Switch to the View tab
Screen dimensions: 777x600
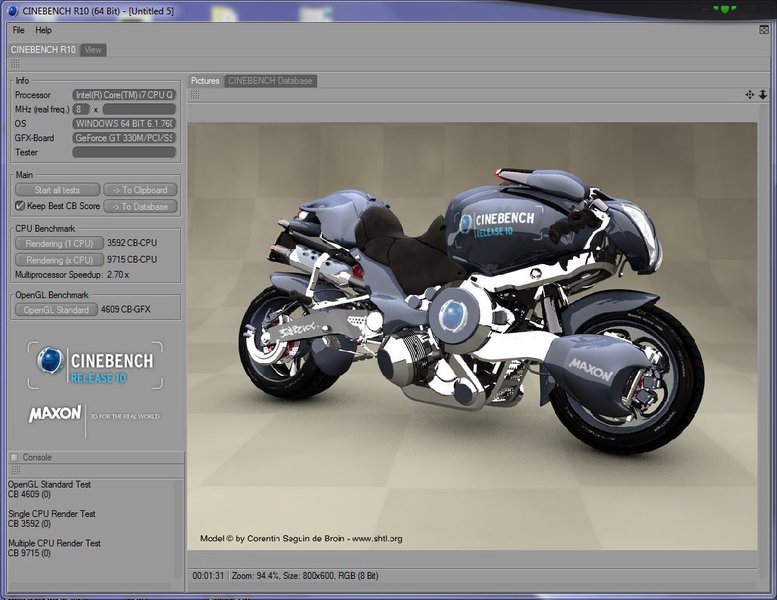[93, 50]
